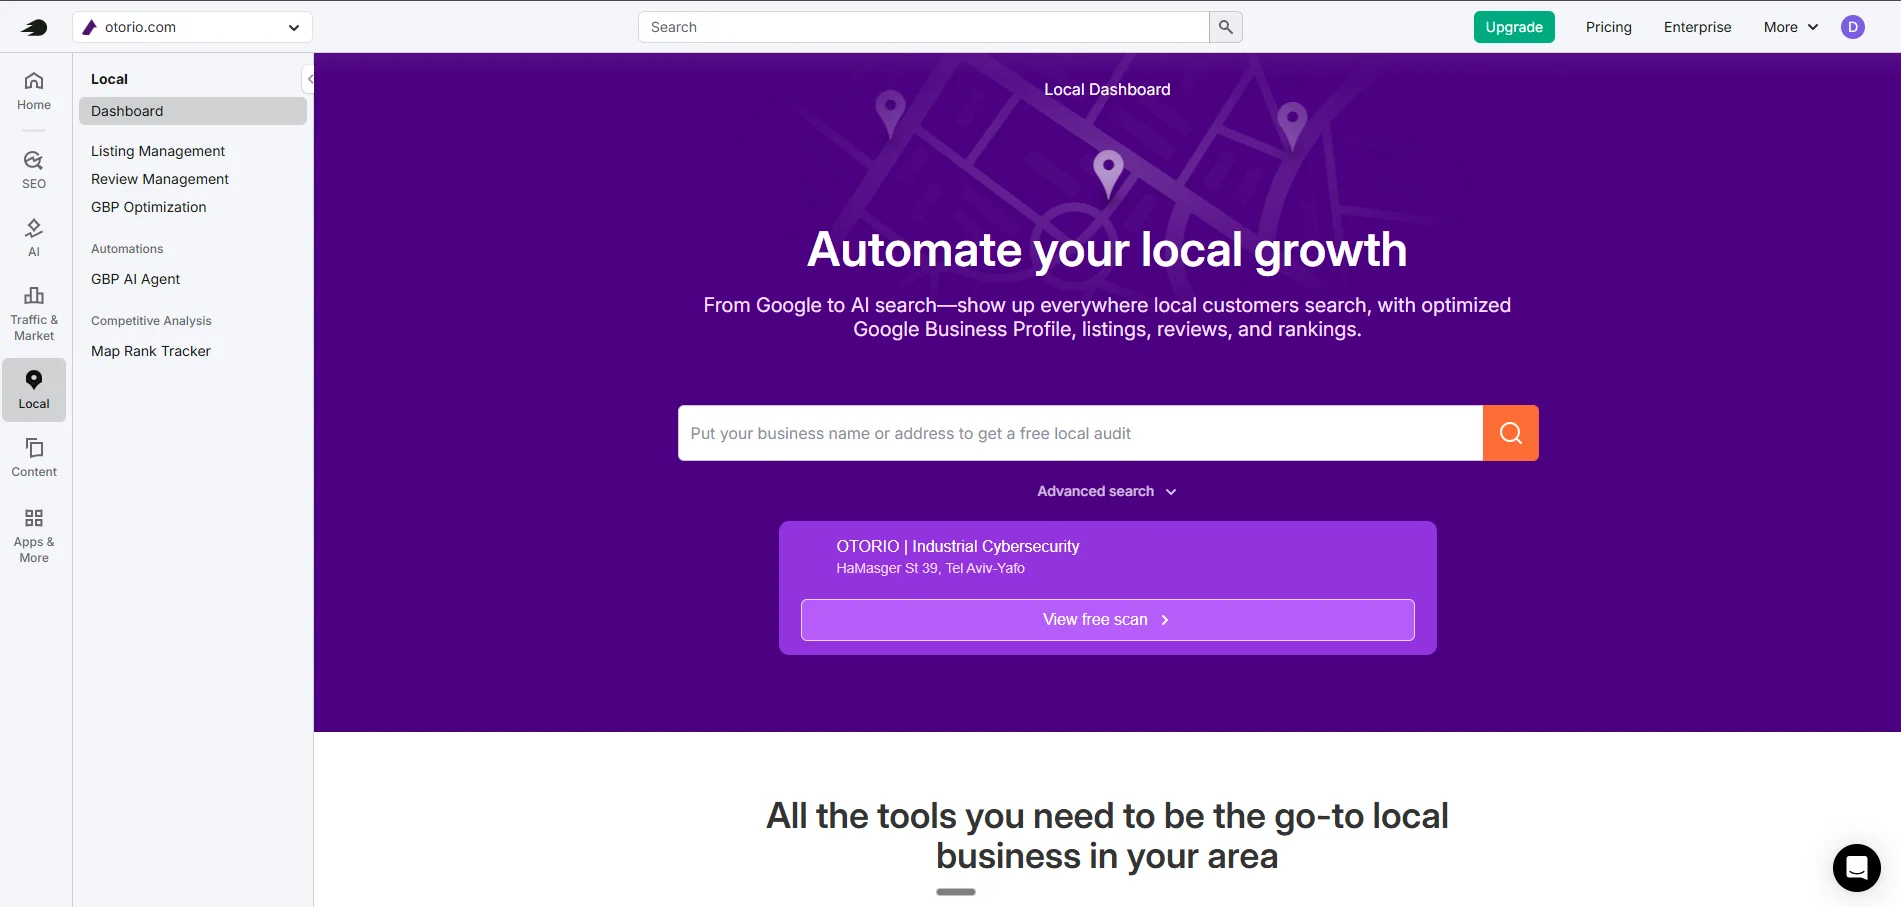
Task: Open GBP Optimization
Action: [149, 207]
